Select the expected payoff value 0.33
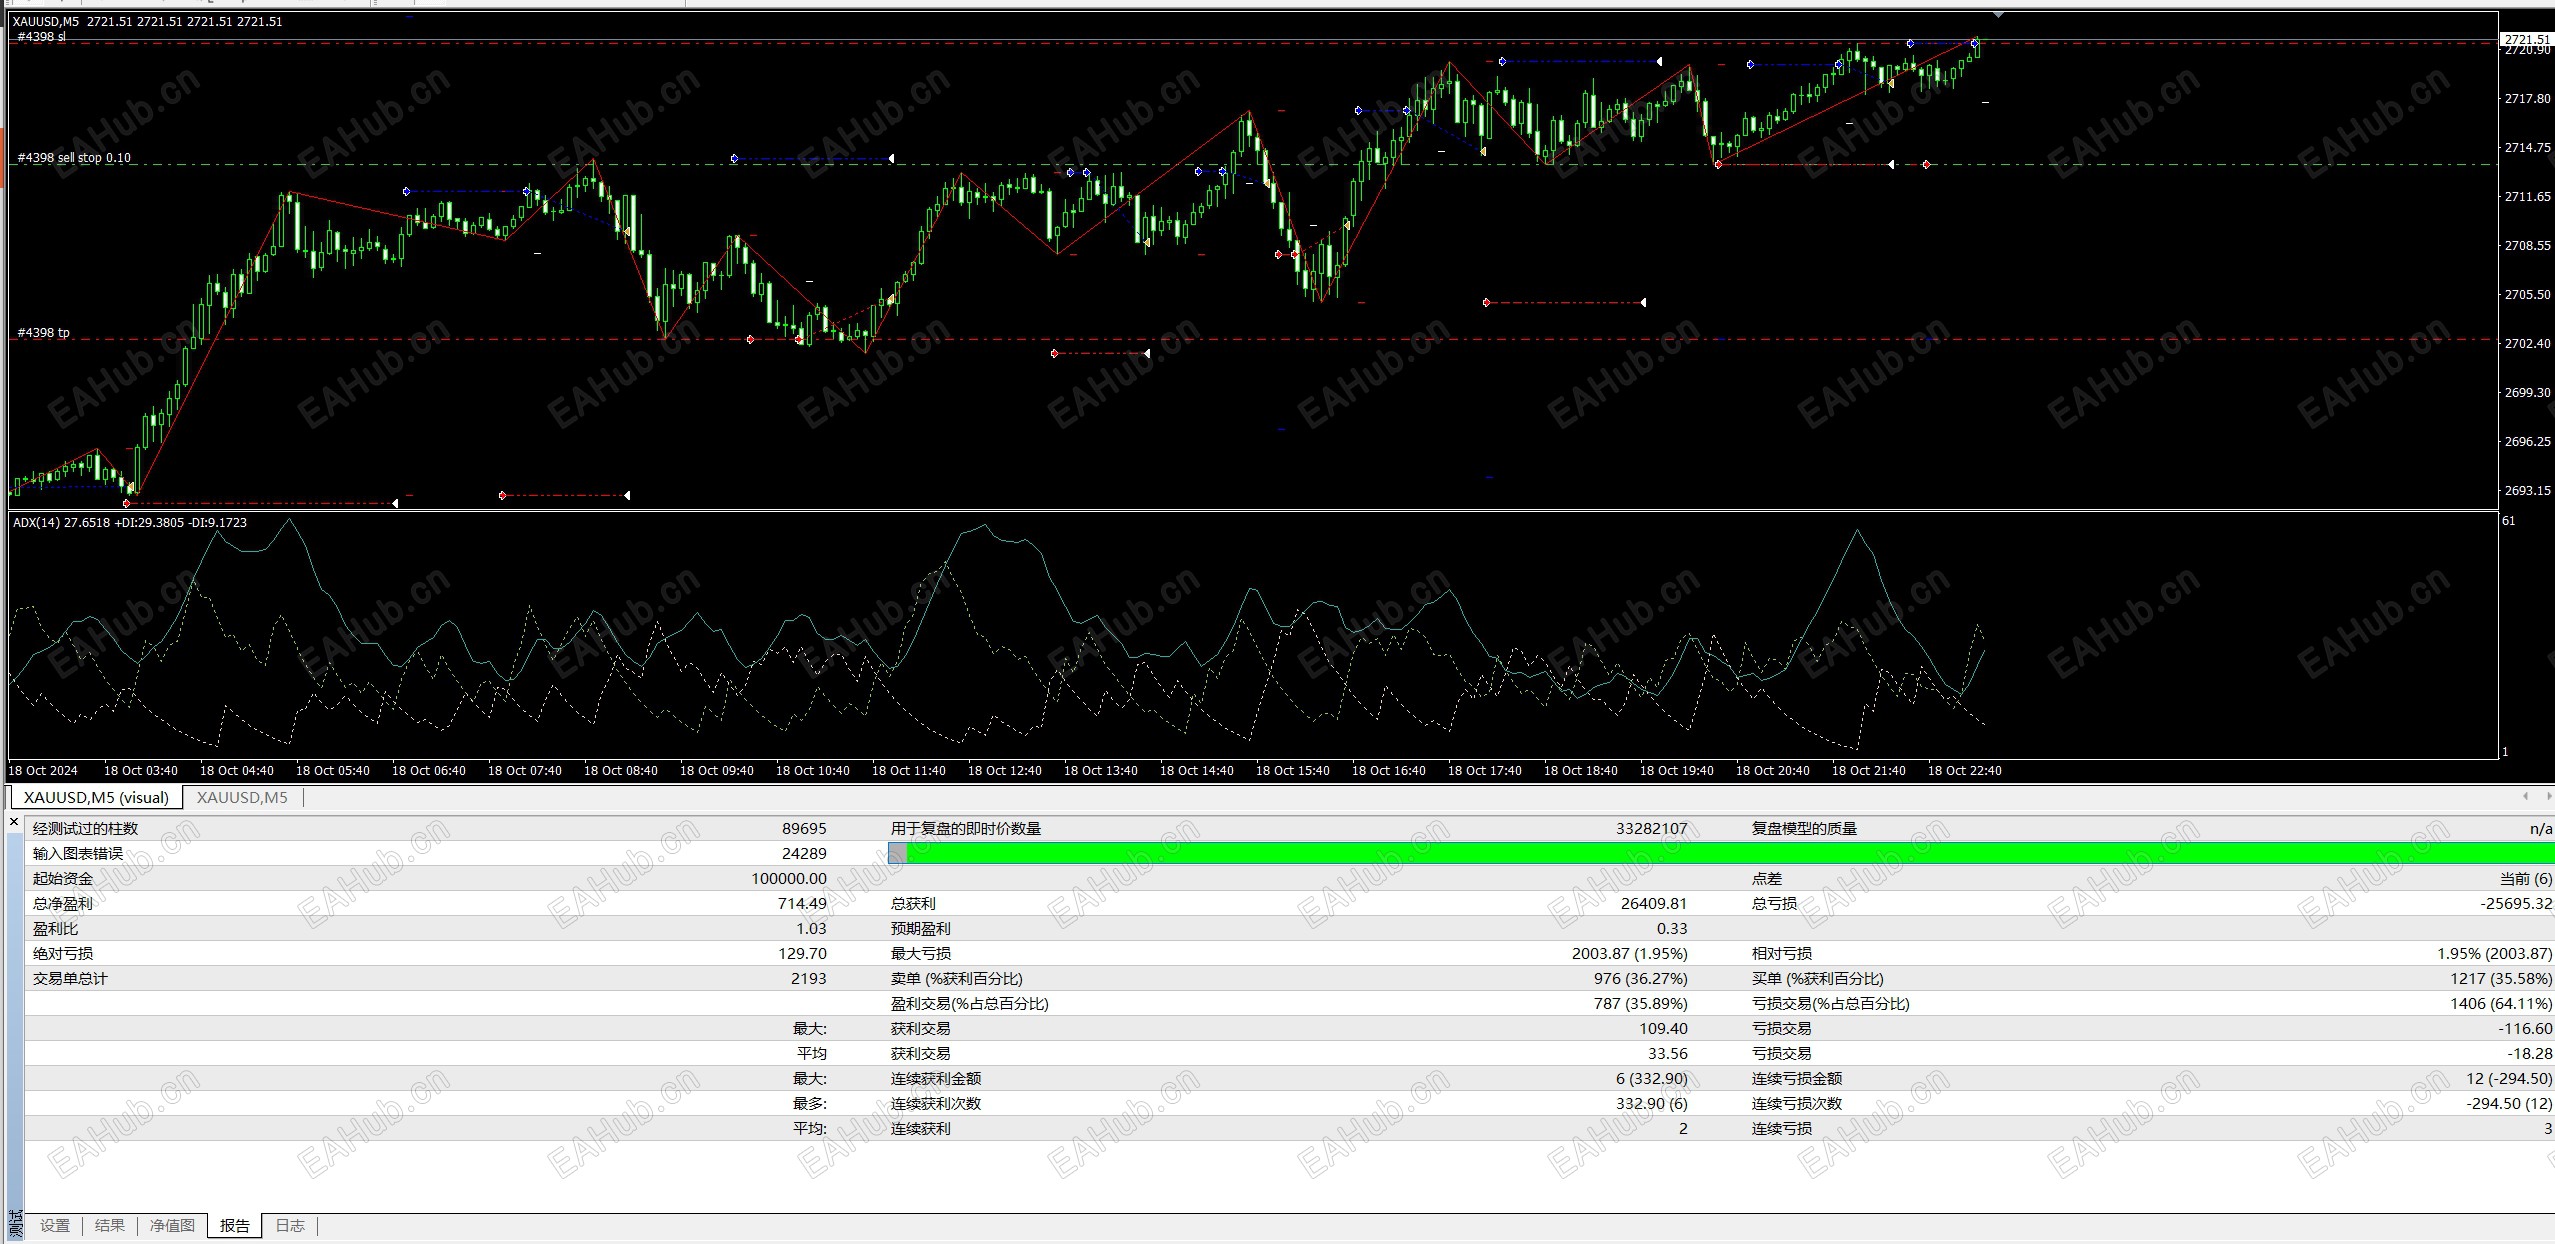This screenshot has width=2555, height=1244. pos(1672,928)
